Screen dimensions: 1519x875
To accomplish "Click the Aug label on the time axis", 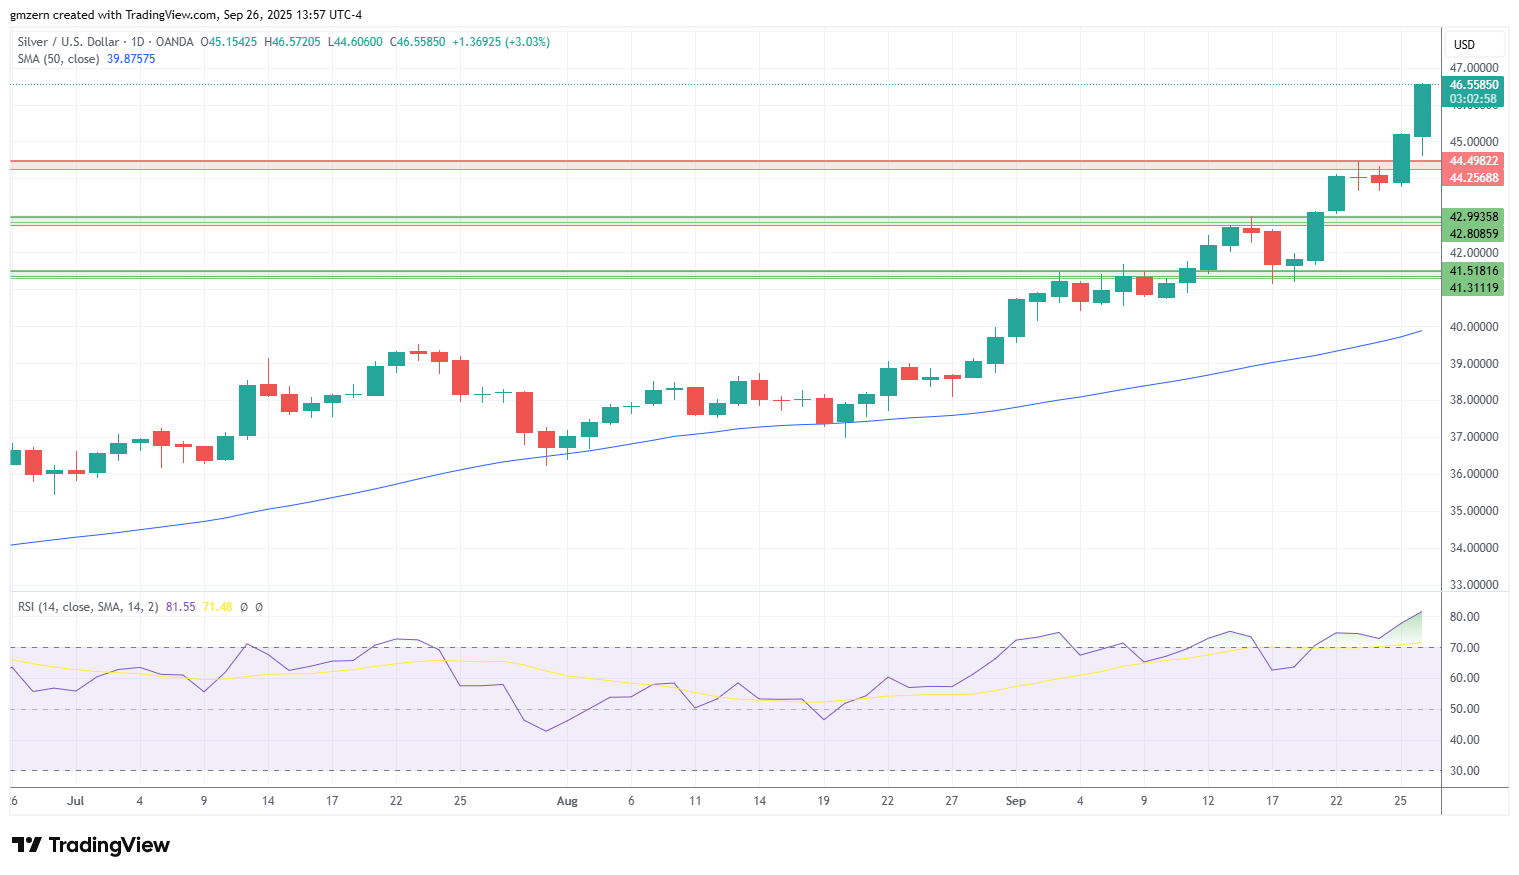I will tap(567, 801).
